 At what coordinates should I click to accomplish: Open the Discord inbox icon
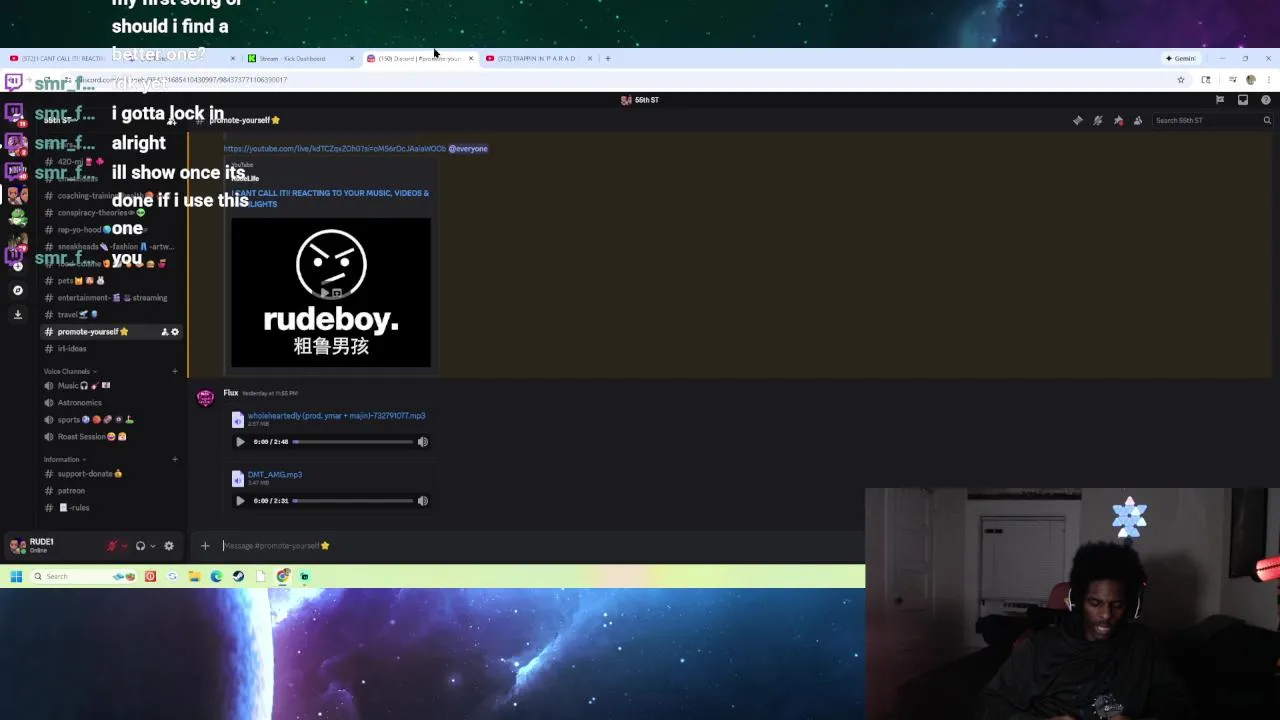click(x=1243, y=100)
